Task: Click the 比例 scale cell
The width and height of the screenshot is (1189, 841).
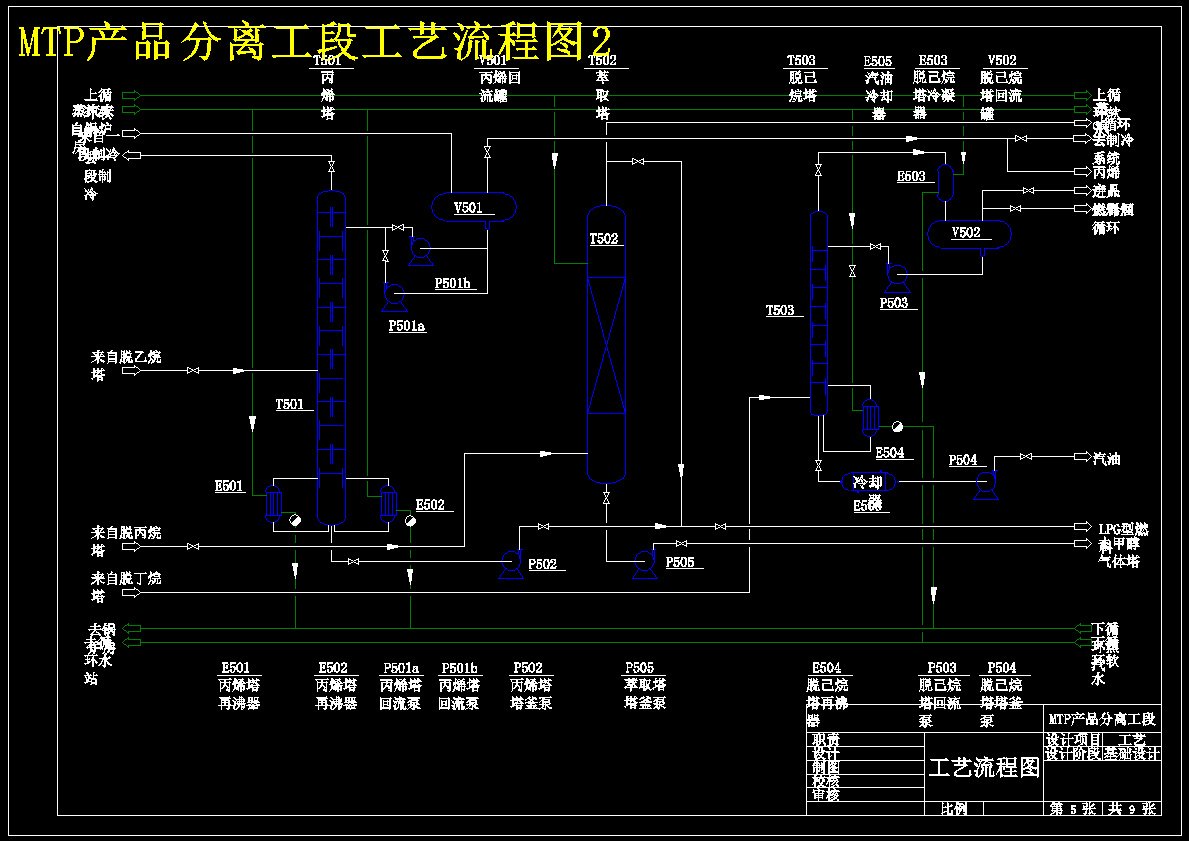Action: click(x=954, y=808)
